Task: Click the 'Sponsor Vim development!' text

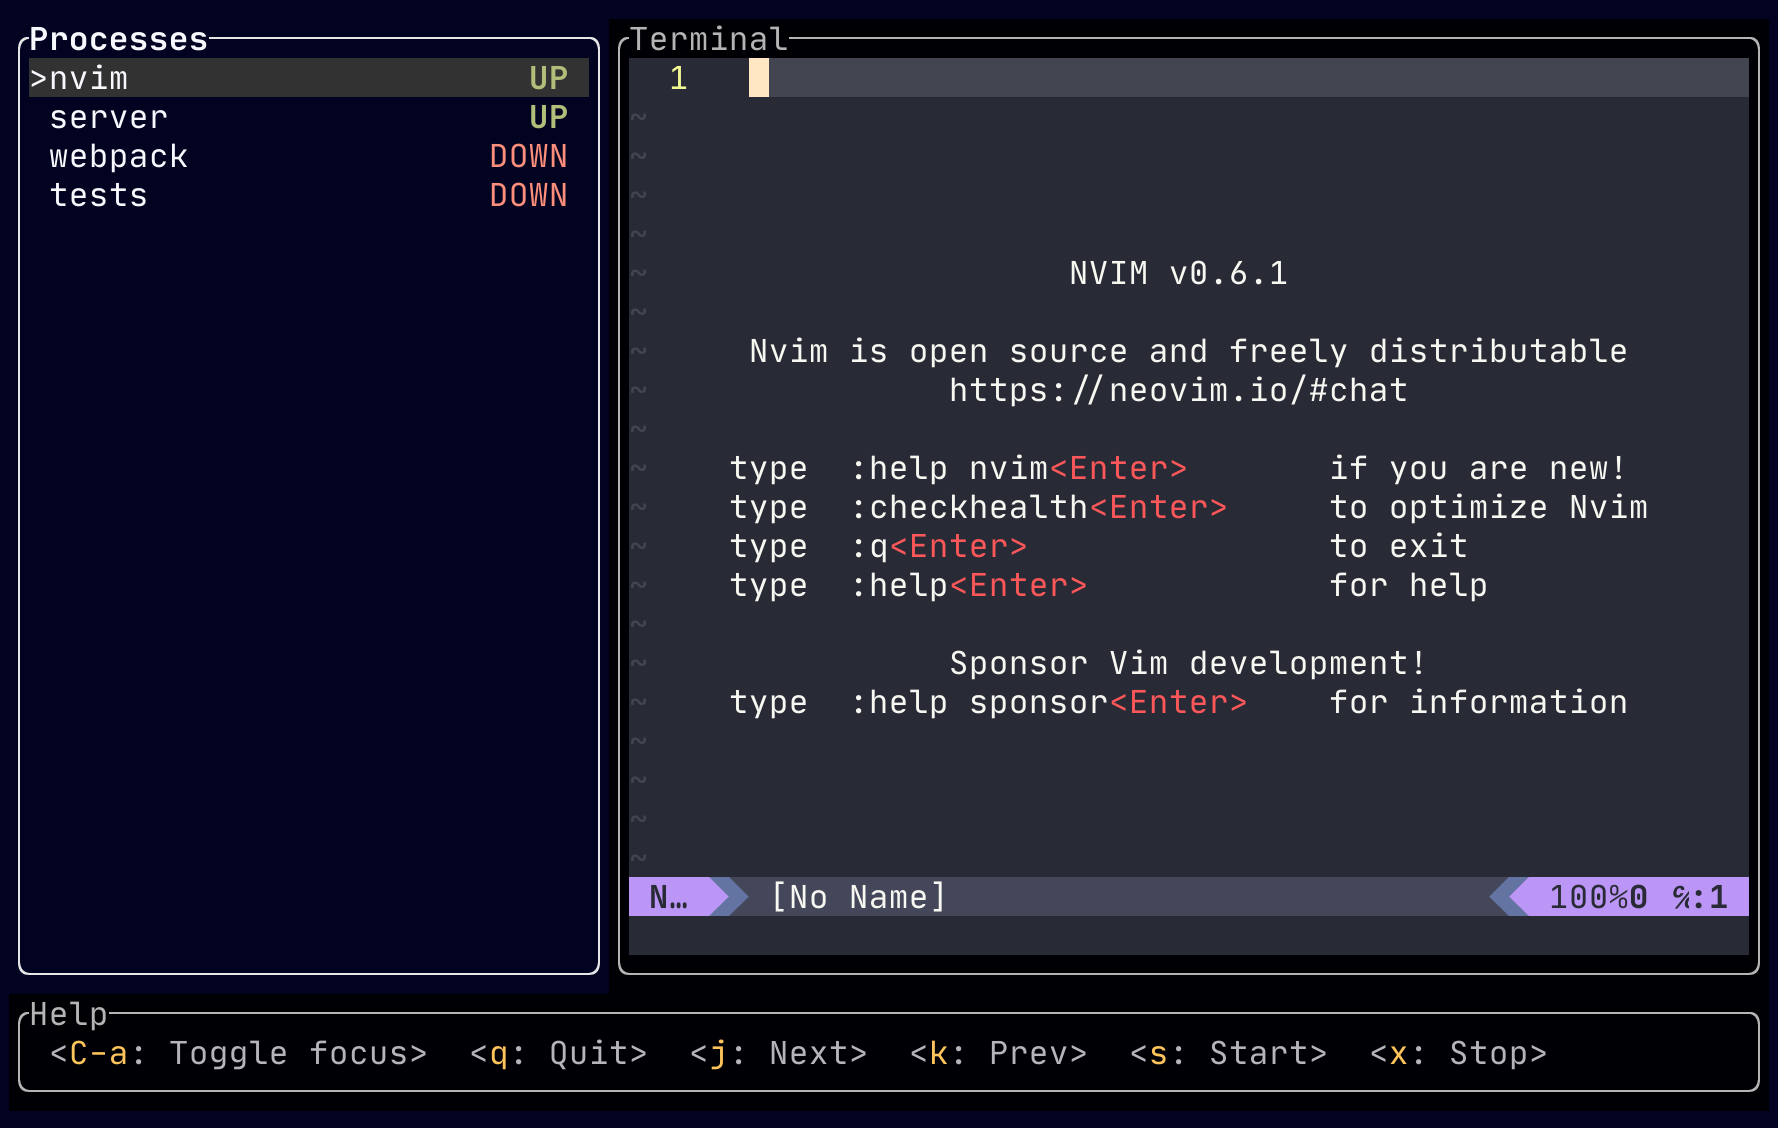Action: click(x=1188, y=663)
